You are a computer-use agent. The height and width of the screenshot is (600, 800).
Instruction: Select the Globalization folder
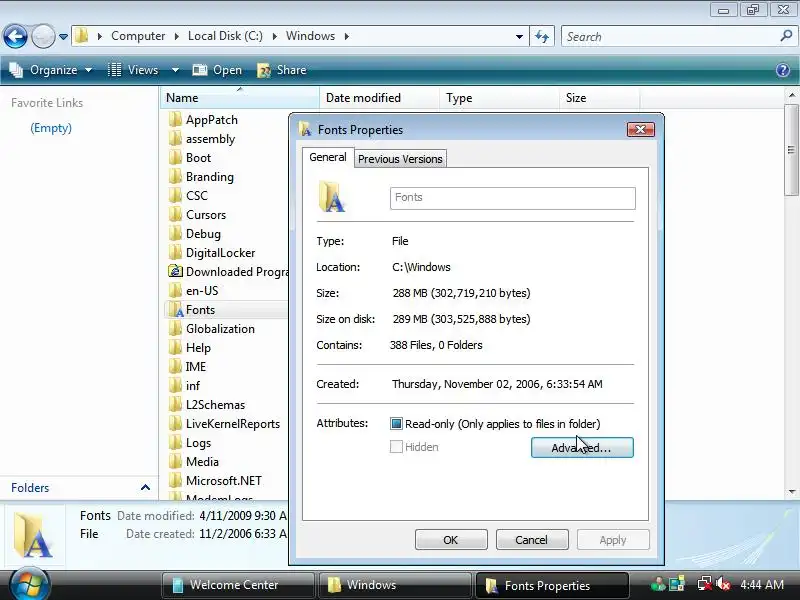pos(220,329)
